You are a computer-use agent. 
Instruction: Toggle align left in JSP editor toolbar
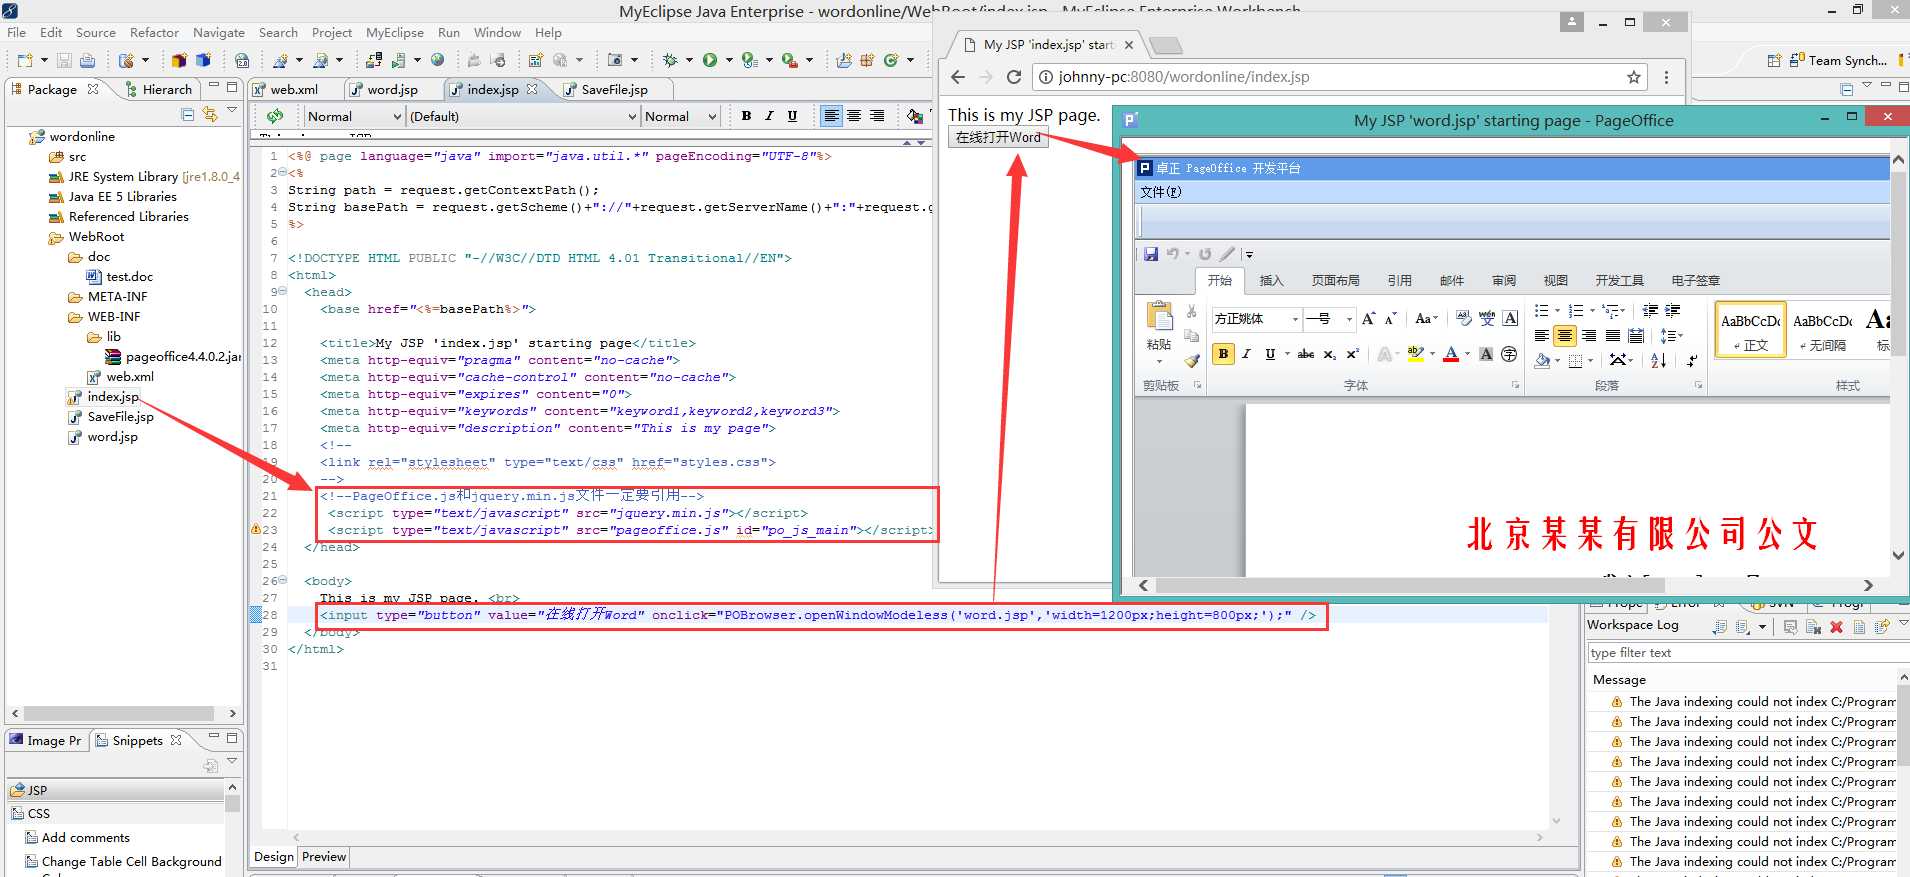pos(831,116)
